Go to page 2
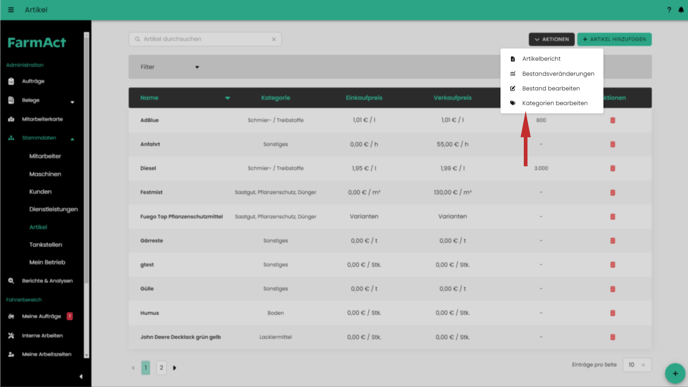Screen dimensions: 688x387 click(161, 368)
